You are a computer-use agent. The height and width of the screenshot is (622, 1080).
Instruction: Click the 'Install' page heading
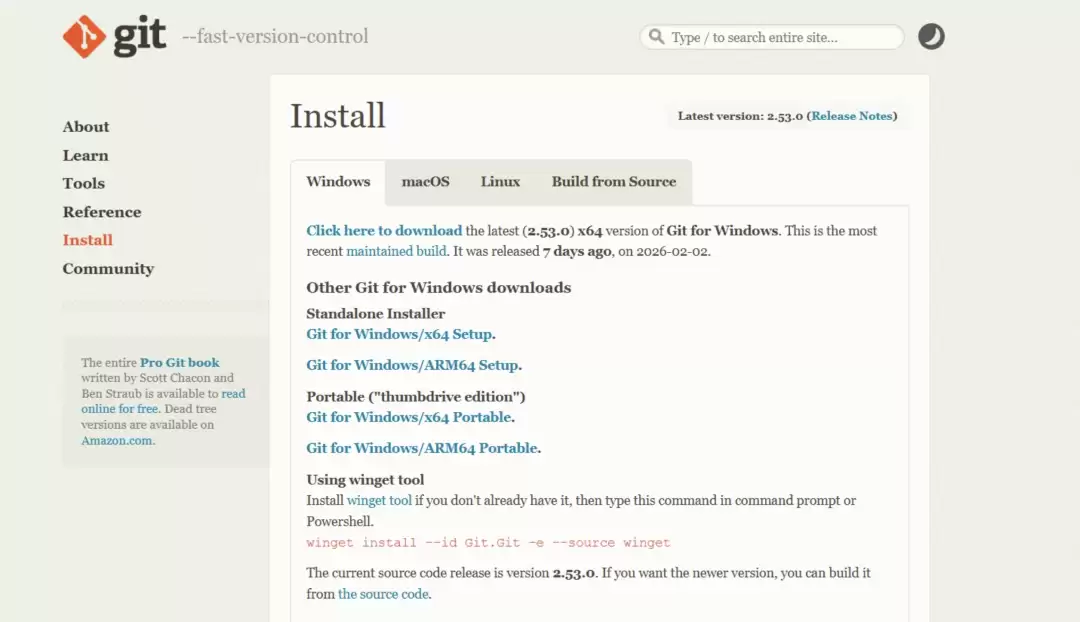338,116
